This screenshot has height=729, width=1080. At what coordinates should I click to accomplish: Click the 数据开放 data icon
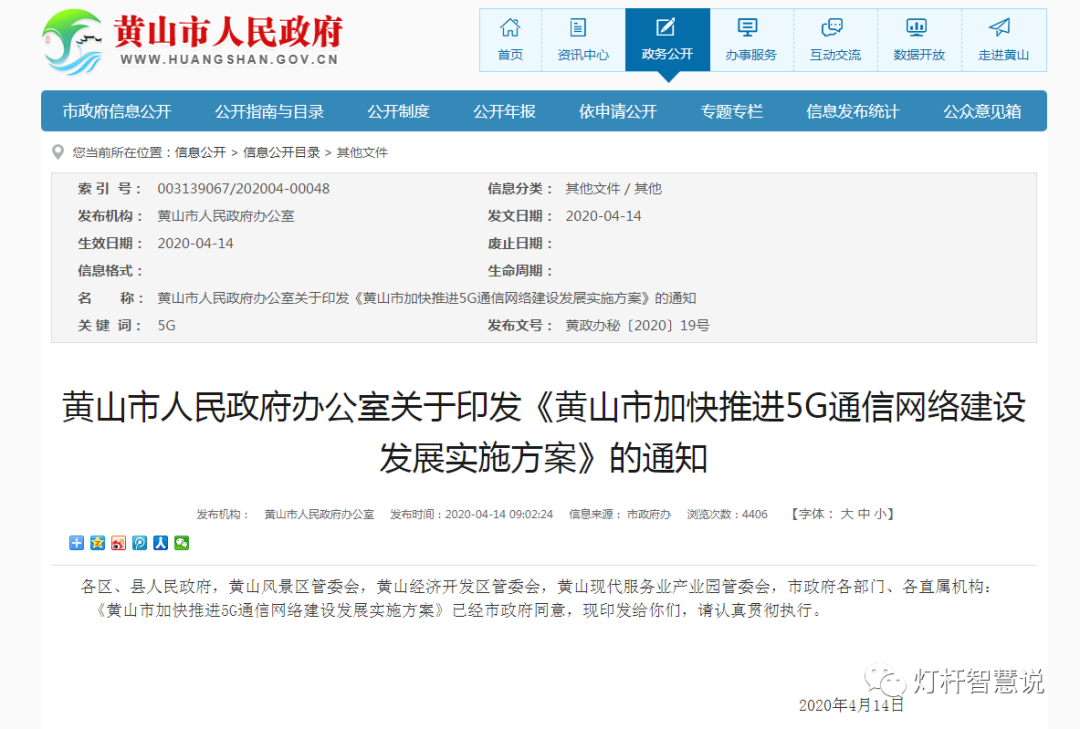[918, 30]
